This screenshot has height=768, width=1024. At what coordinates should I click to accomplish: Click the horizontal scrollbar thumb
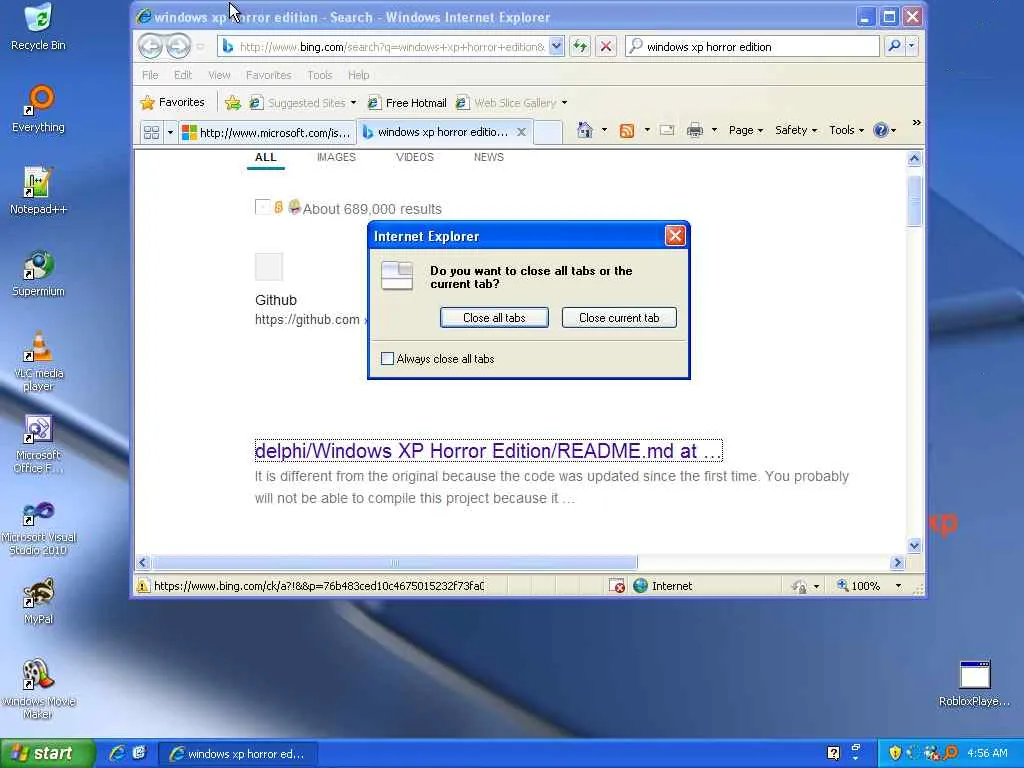pyautogui.click(x=394, y=562)
